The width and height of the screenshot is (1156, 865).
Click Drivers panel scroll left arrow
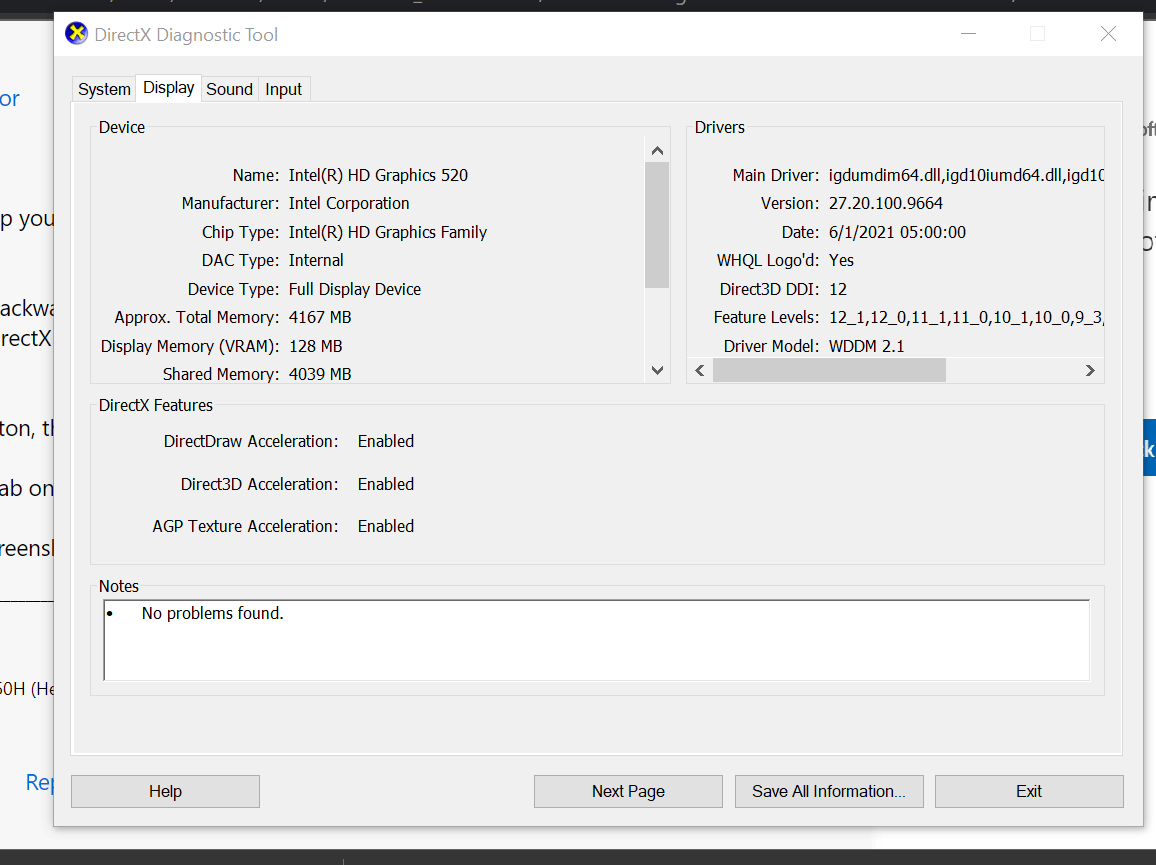(700, 370)
